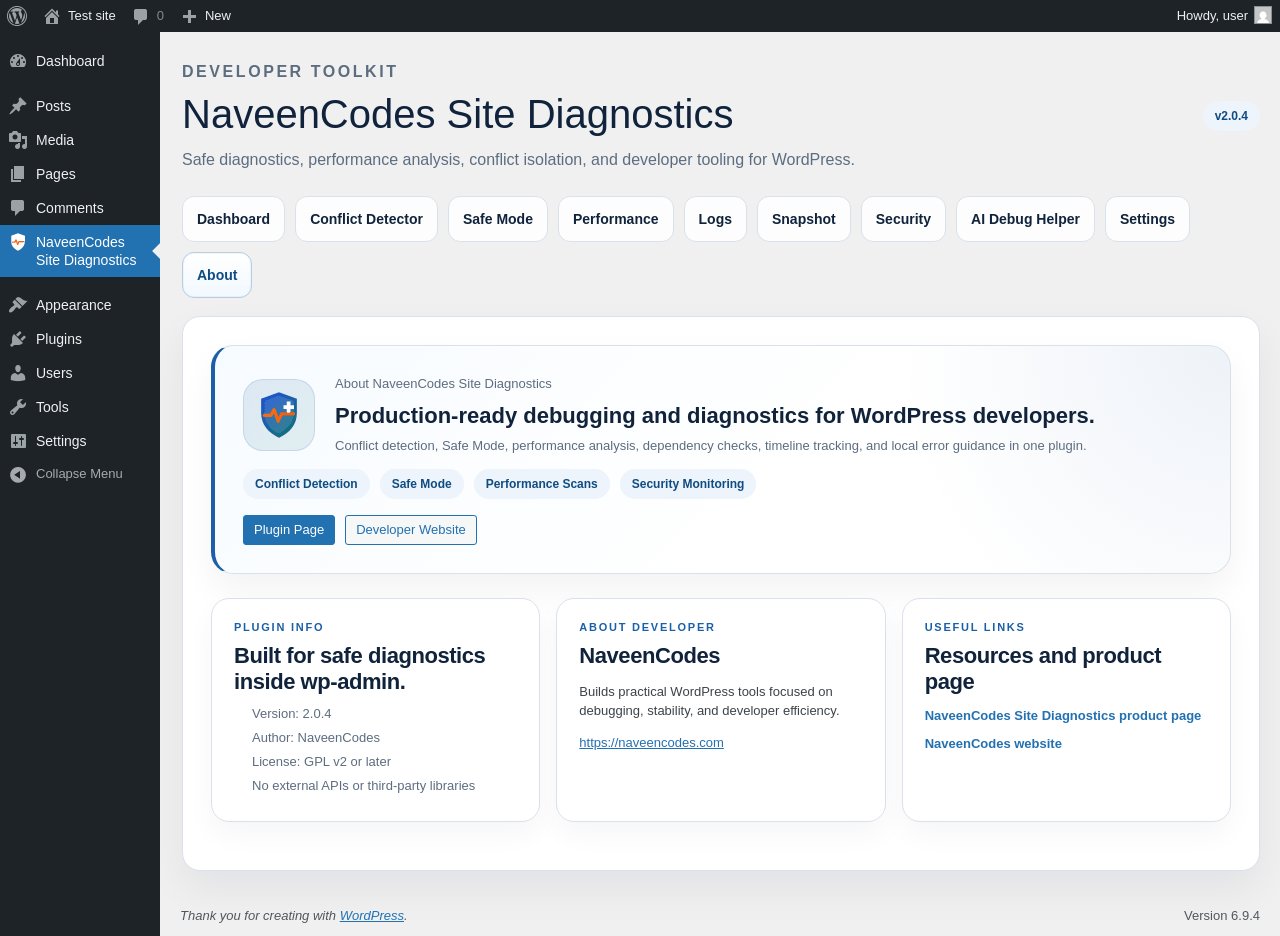Image resolution: width=1280 pixels, height=936 pixels.
Task: Open Plugins in the sidebar menu
Action: click(x=80, y=339)
